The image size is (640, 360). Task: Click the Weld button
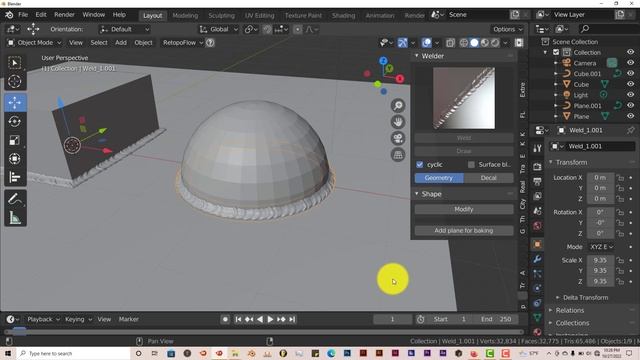click(x=464, y=138)
